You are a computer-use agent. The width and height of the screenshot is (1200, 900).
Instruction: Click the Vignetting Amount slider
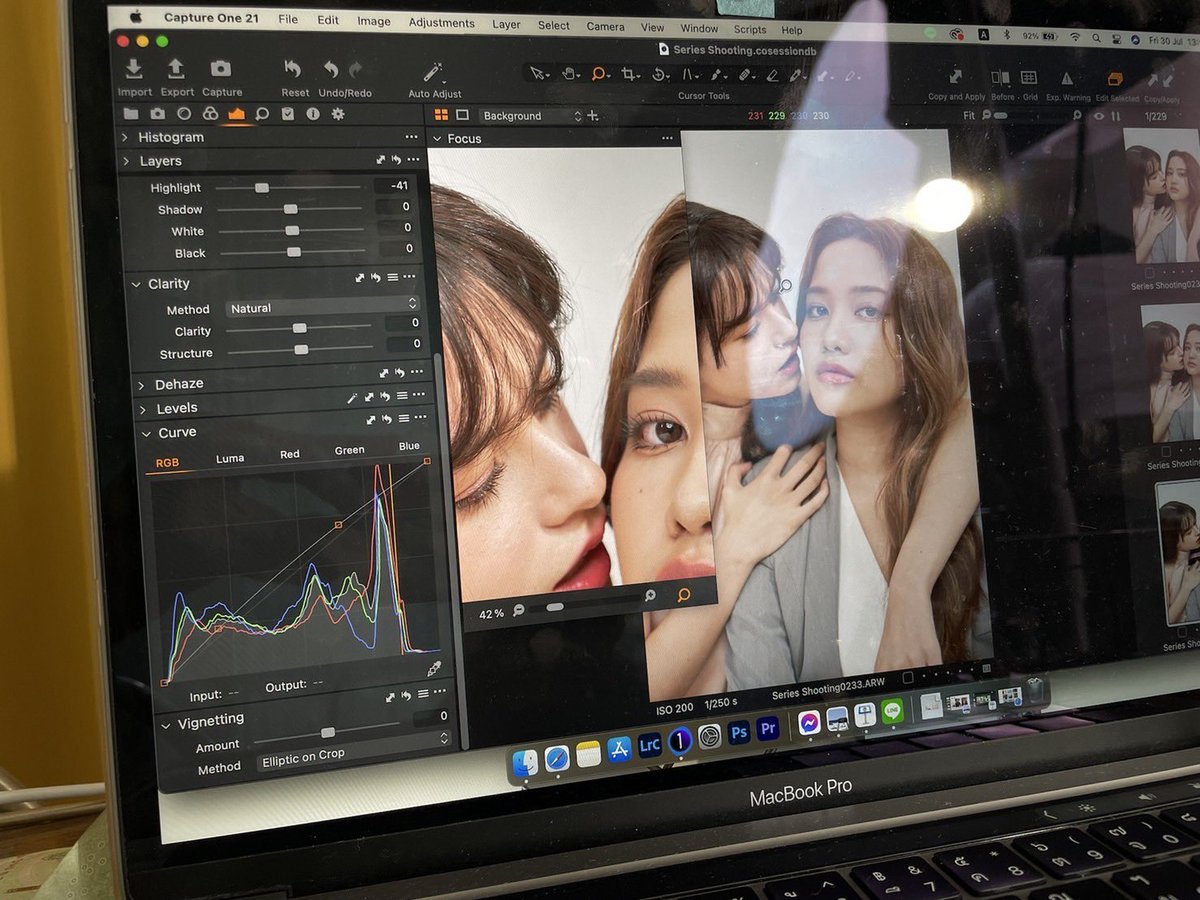pyautogui.click(x=327, y=732)
